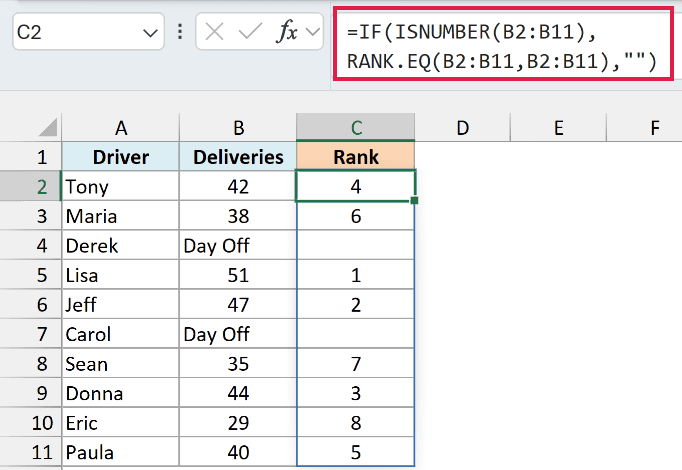The image size is (682, 470).
Task: Select the cell containing 'Maria'
Action: click(120, 216)
